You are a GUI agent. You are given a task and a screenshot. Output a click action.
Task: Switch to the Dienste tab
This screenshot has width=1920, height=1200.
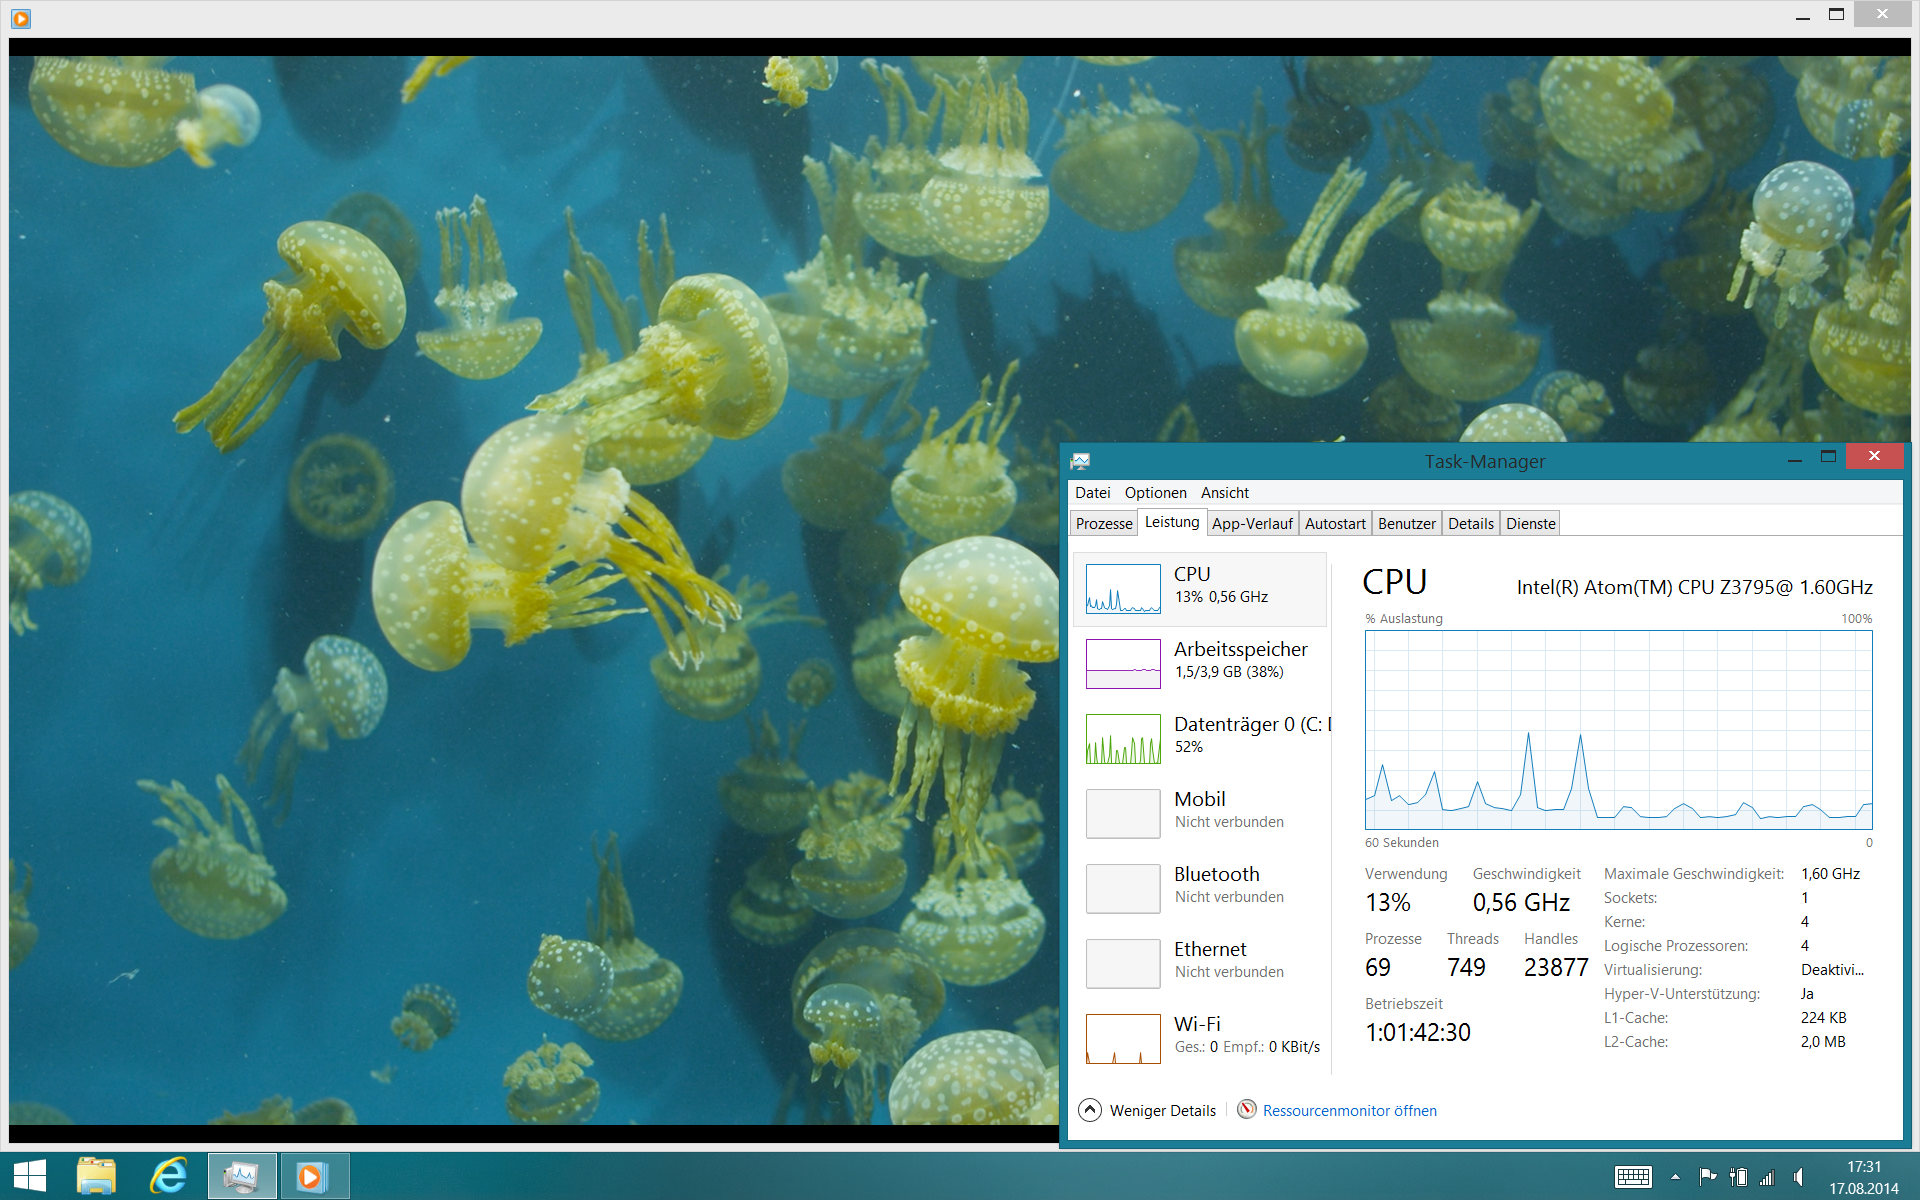click(x=1530, y=524)
